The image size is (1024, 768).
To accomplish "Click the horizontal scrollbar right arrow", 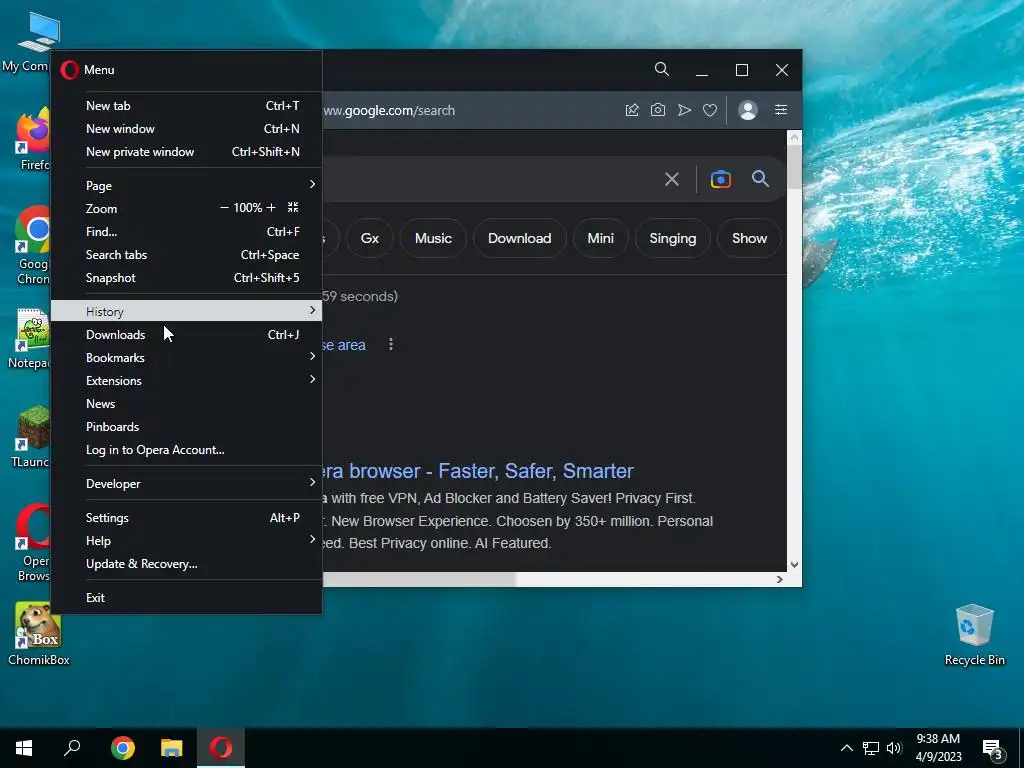I will [x=779, y=579].
